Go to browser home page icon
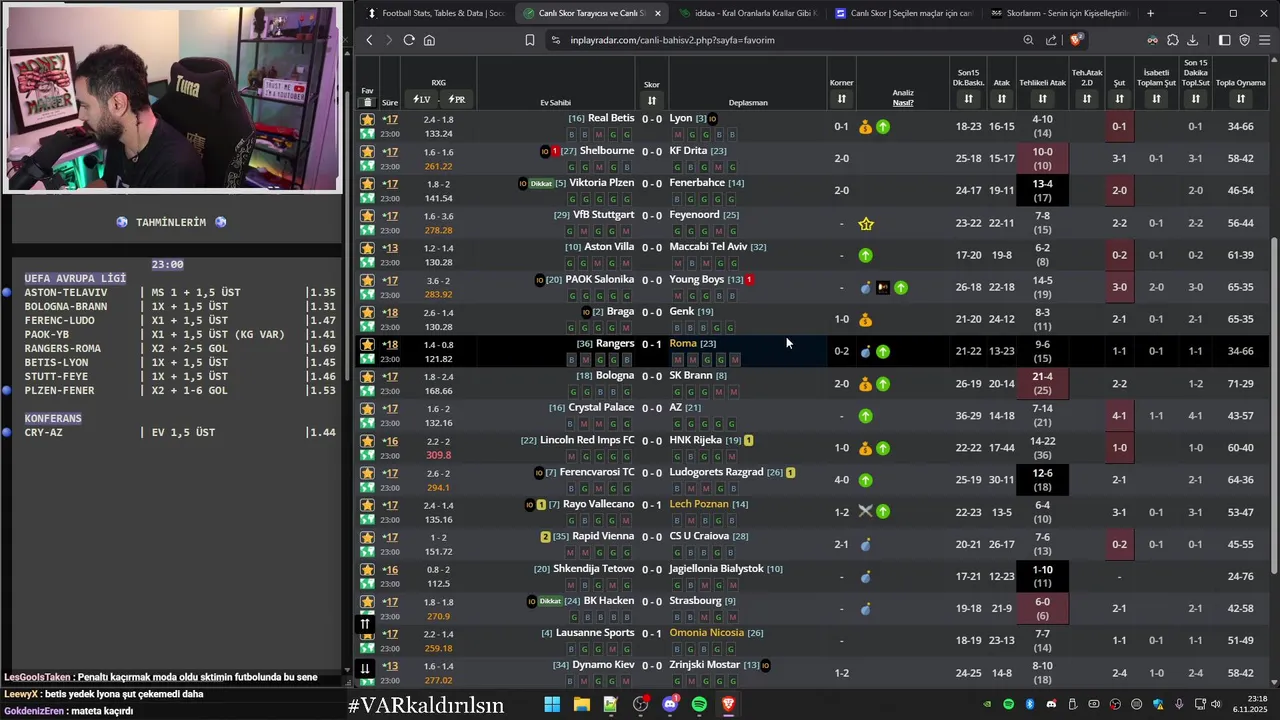 point(429,40)
